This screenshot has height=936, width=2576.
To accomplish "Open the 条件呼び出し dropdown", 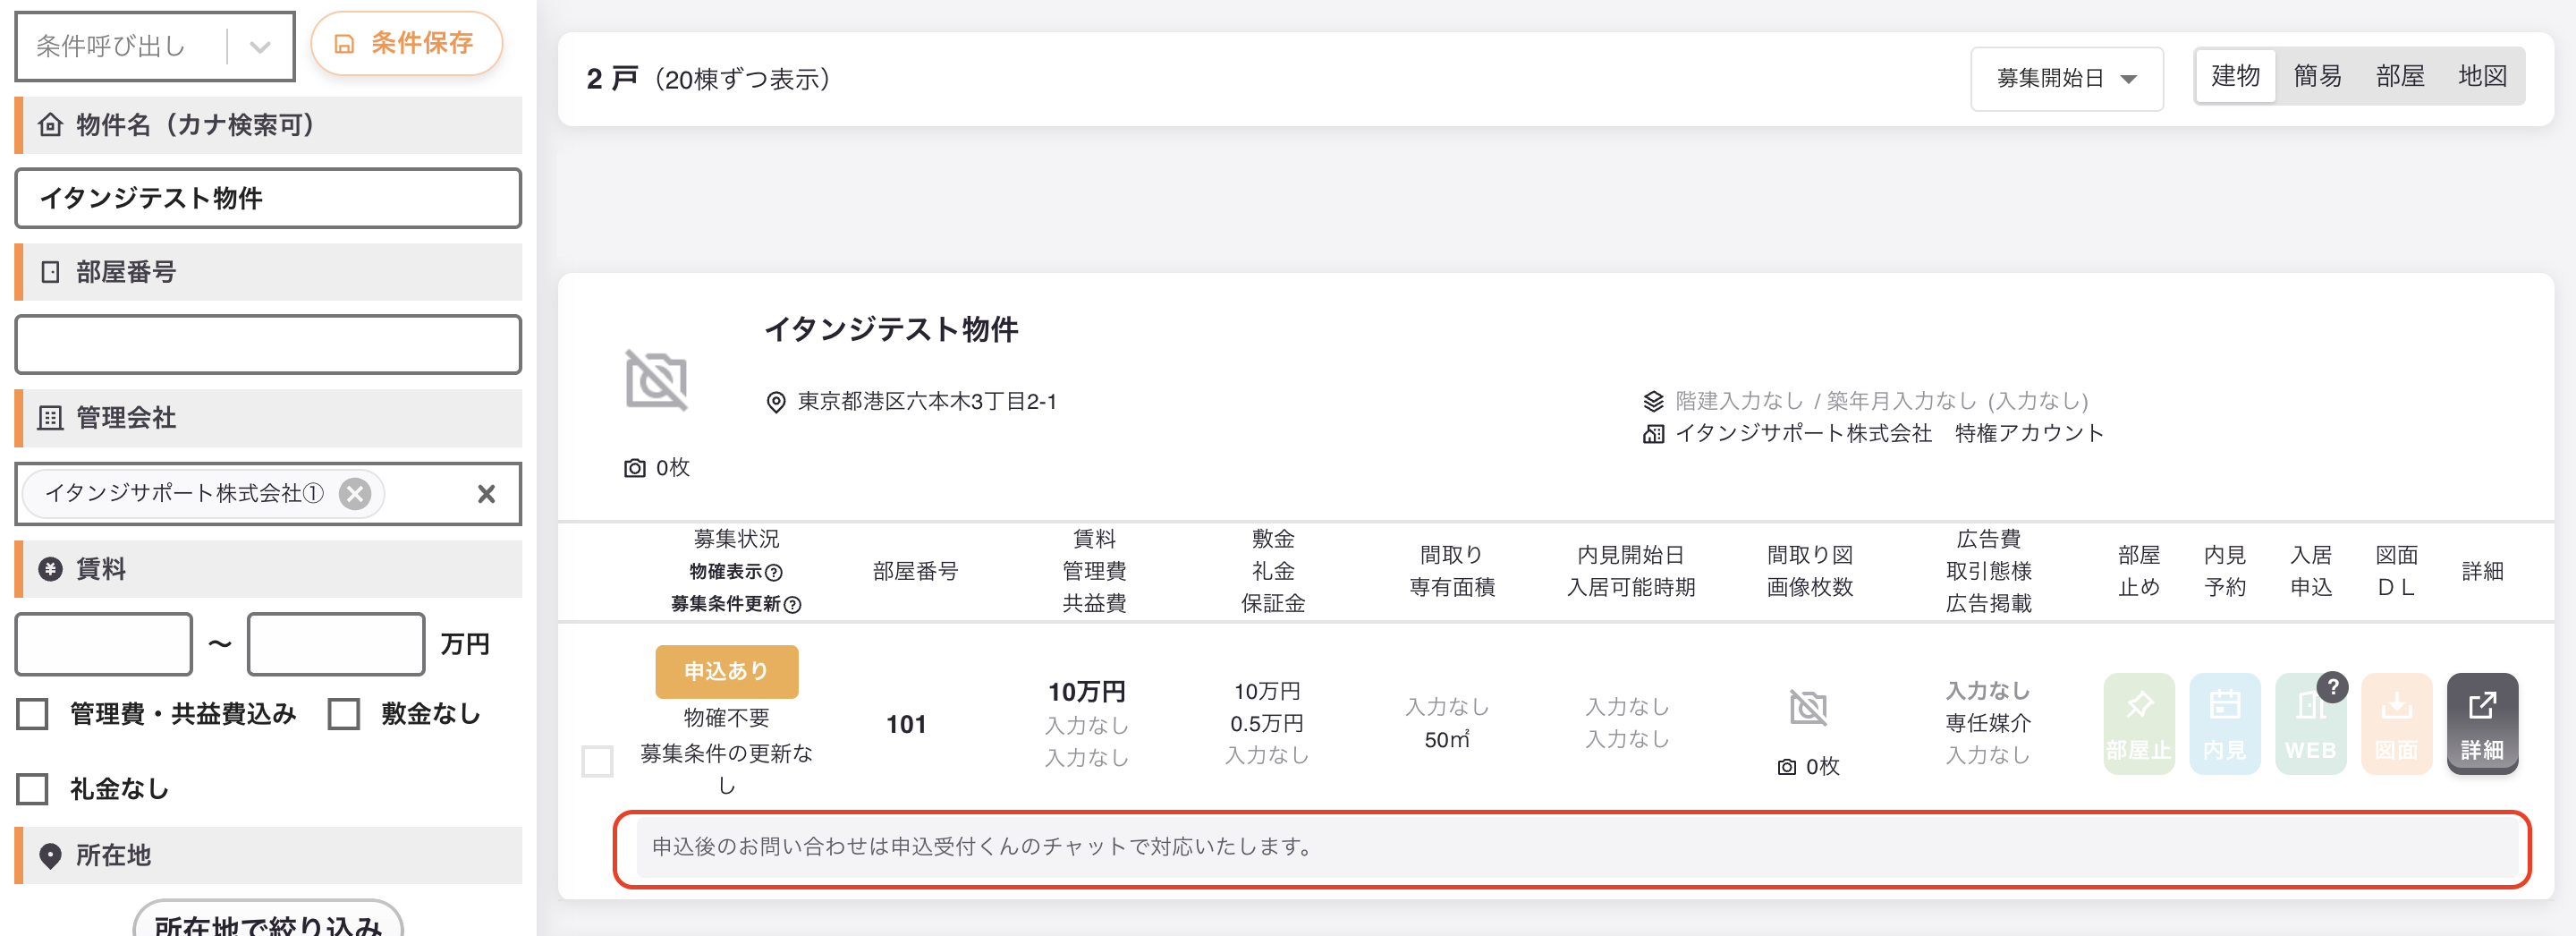I will point(155,46).
